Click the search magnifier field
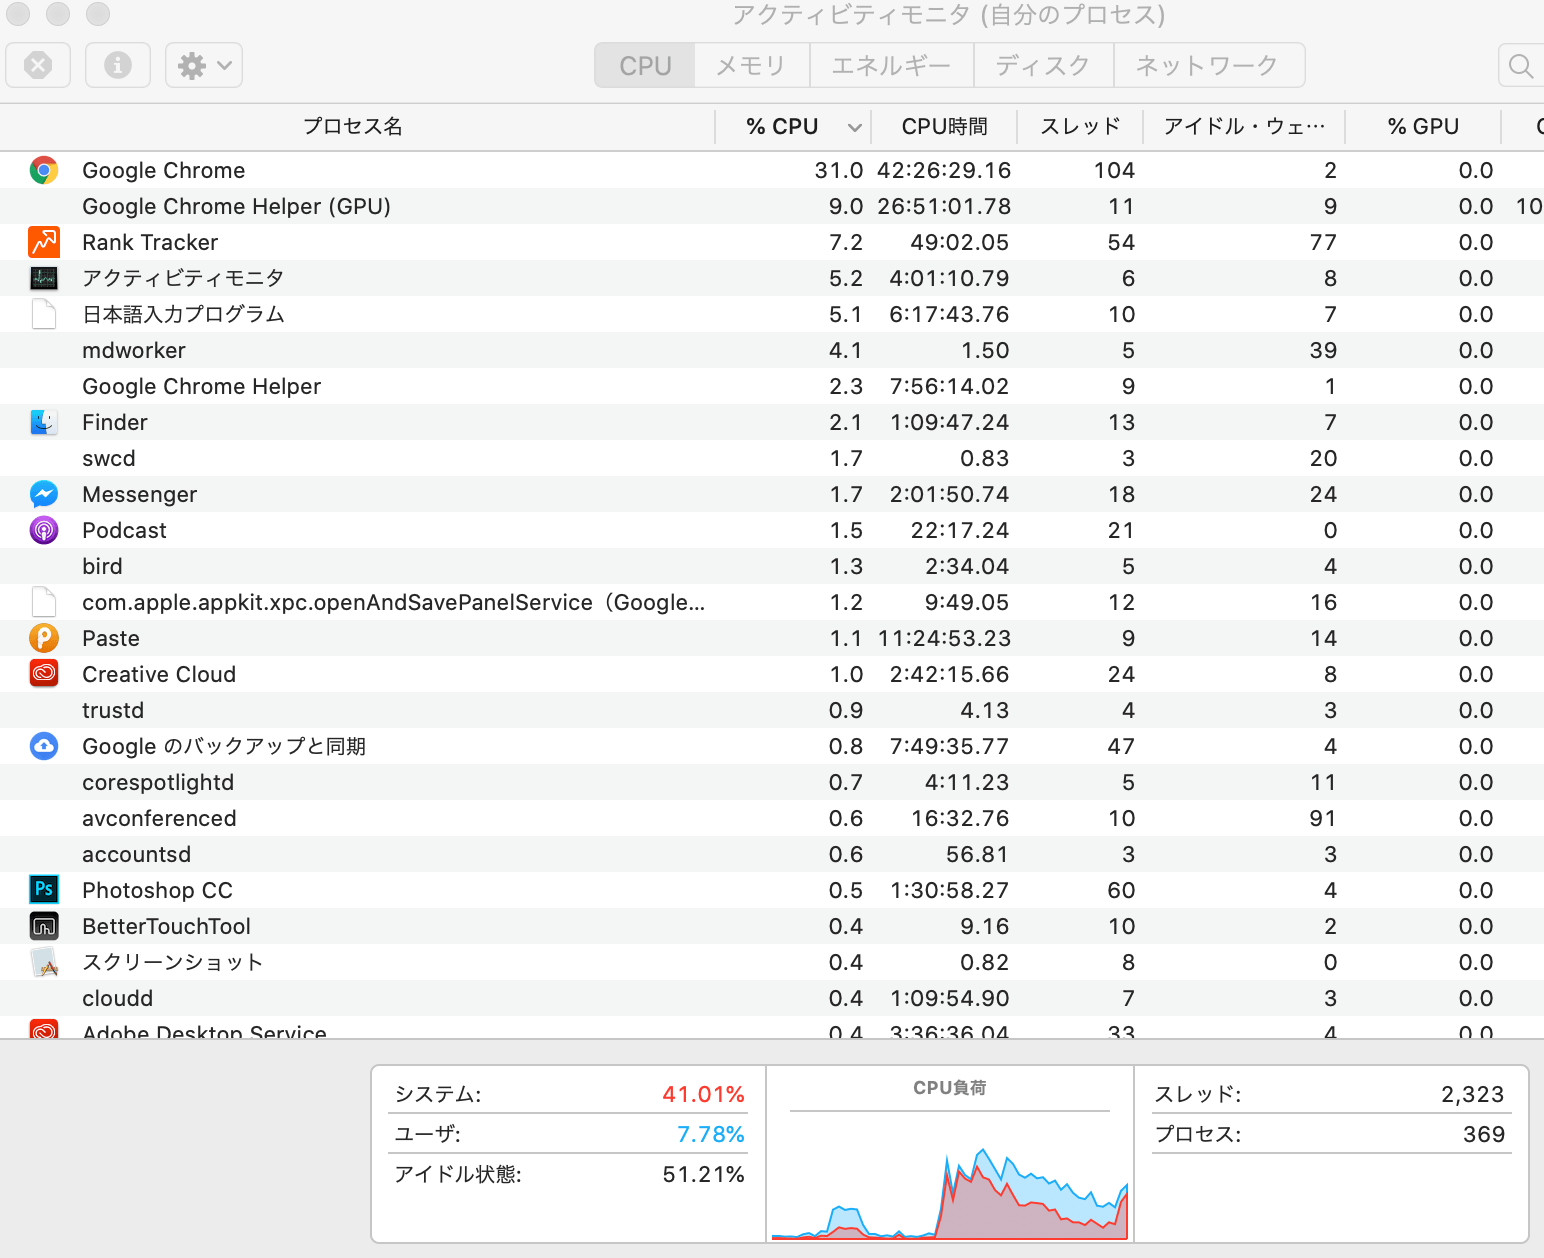The height and width of the screenshot is (1258, 1544). [1521, 66]
